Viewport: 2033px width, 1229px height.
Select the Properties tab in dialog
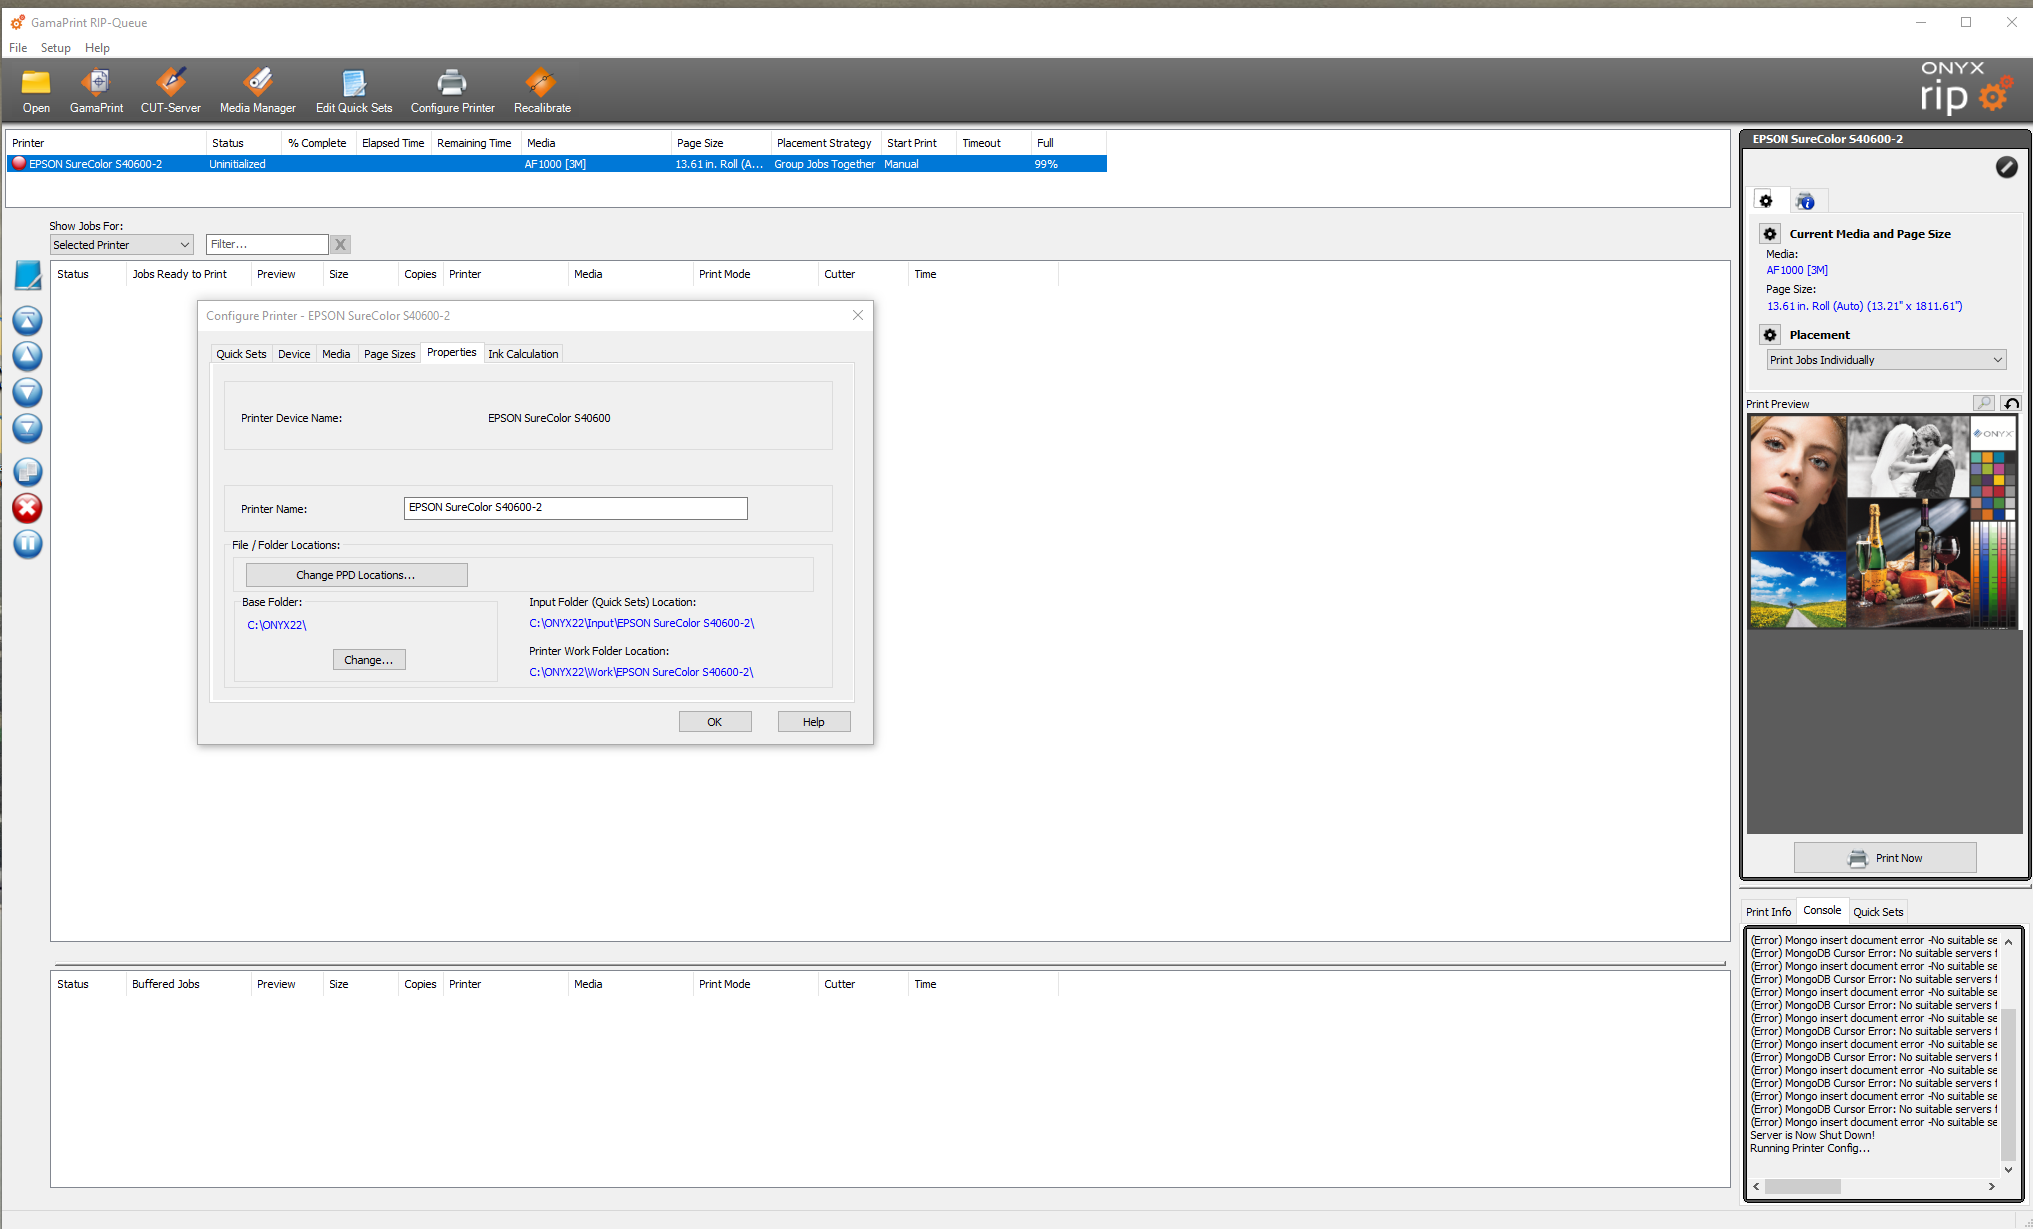[451, 352]
